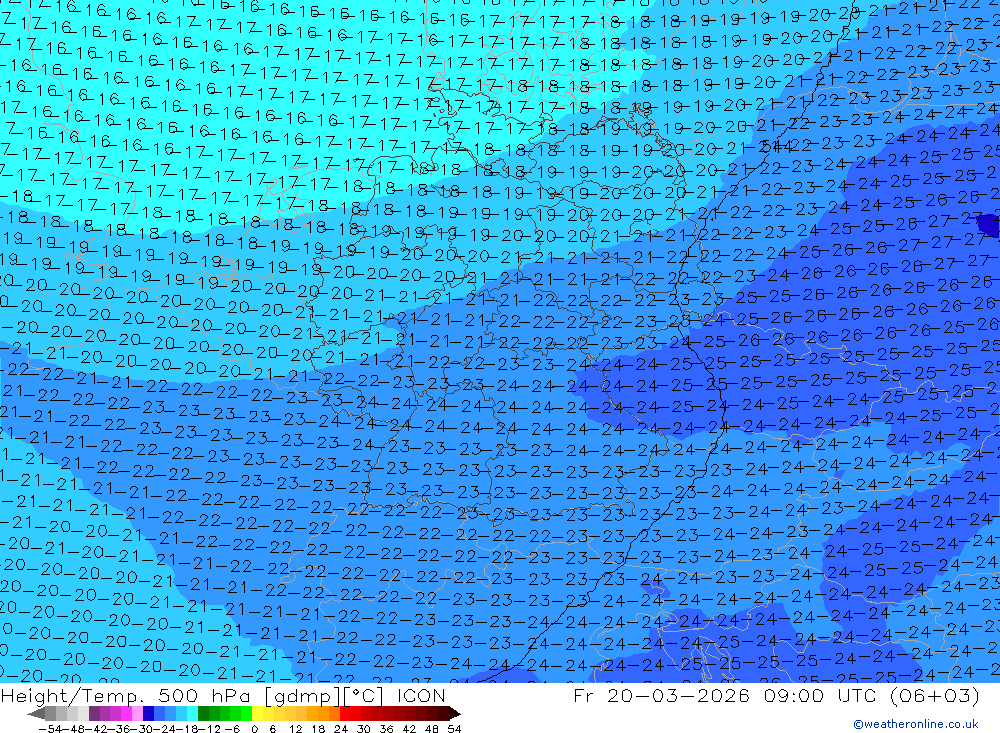Click the '544' height contour label
Image resolution: width=1000 pixels, height=733 pixels.
[776, 146]
